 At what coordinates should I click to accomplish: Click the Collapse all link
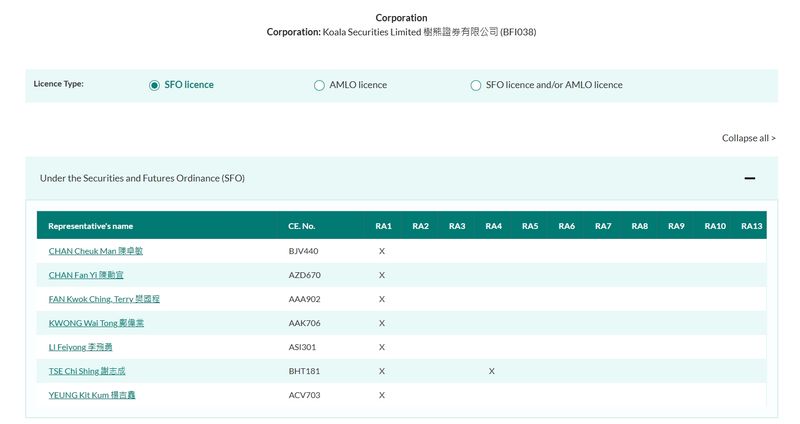pos(748,138)
